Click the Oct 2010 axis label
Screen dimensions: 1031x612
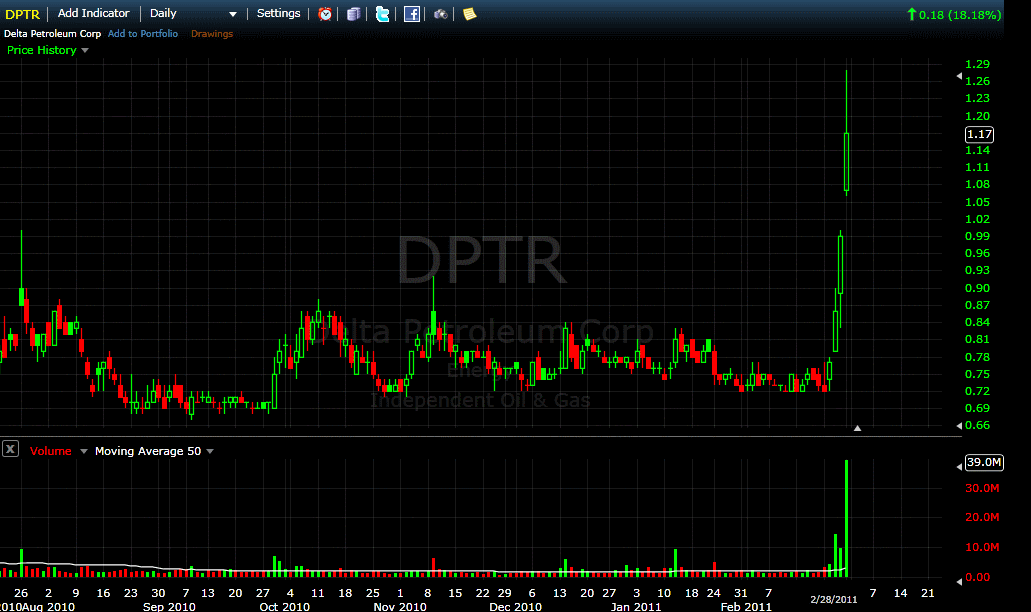point(284,606)
